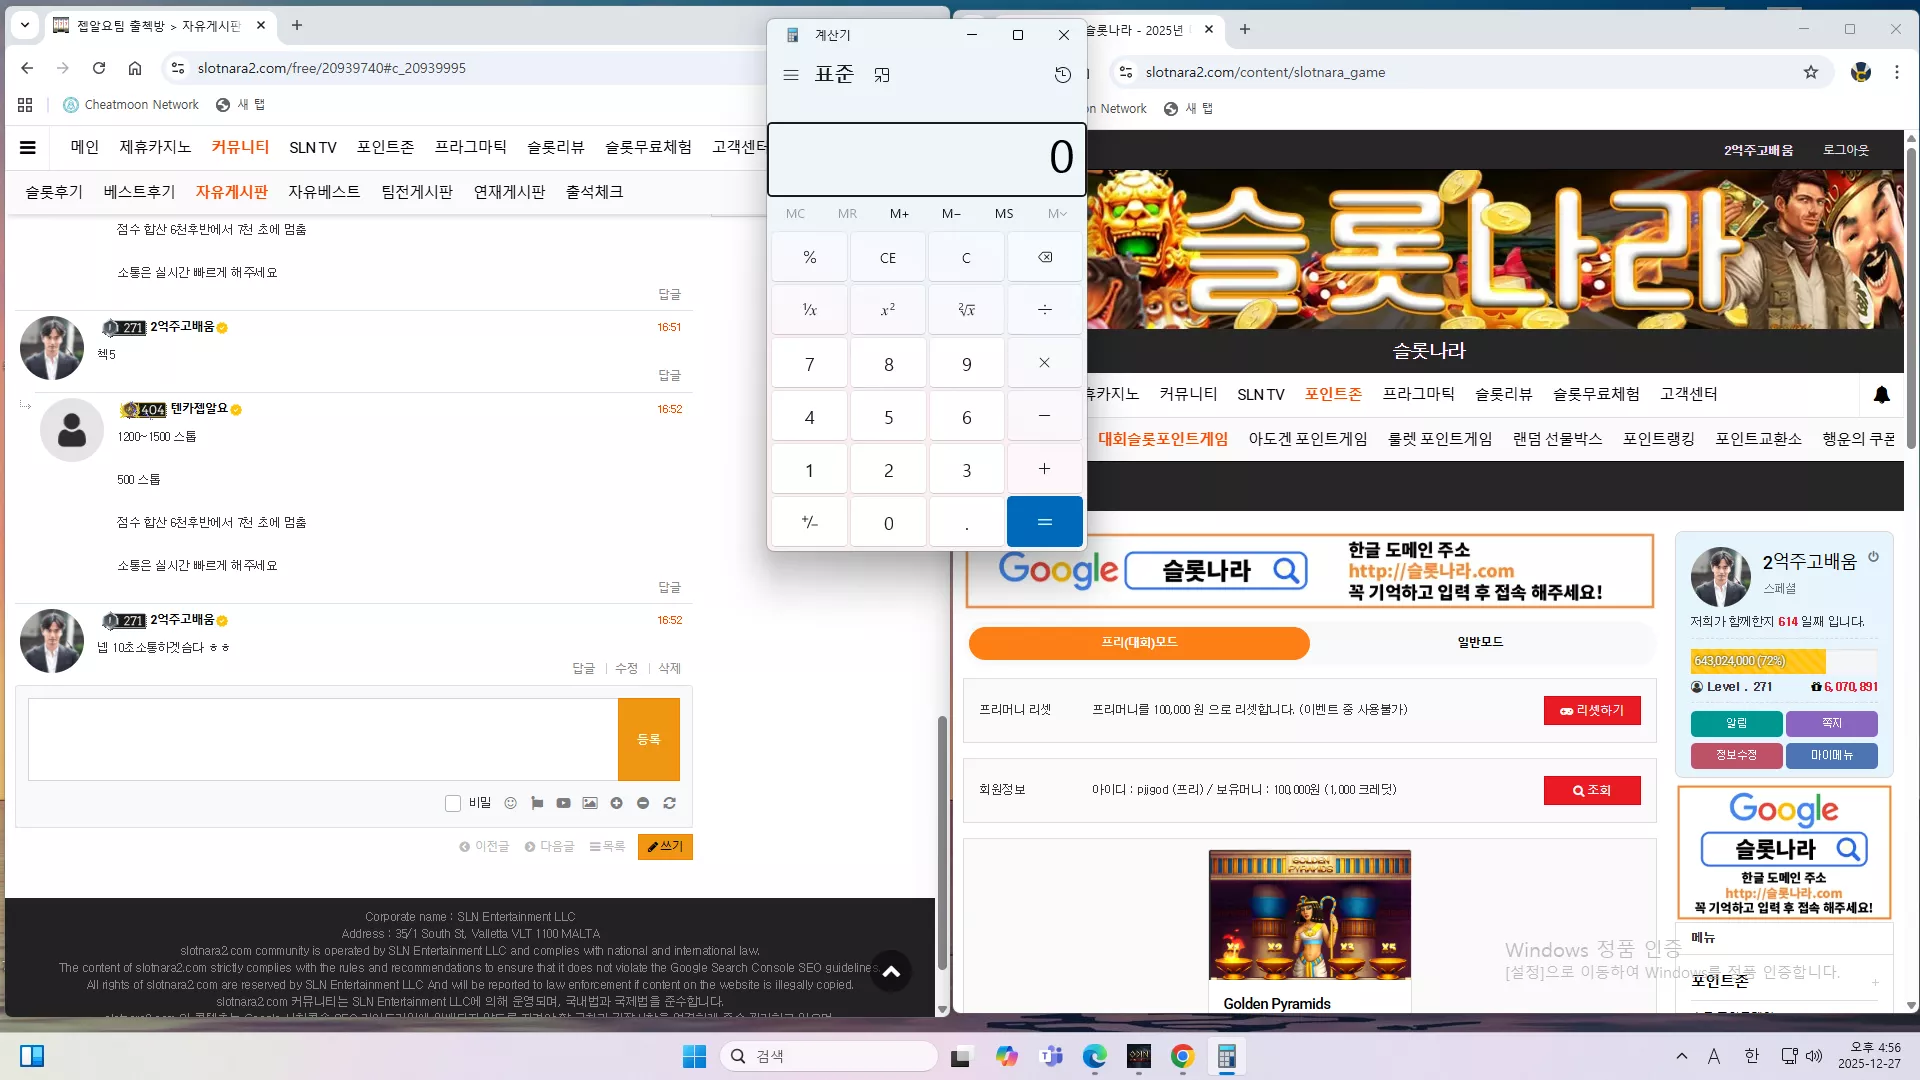Tick the 비밀 secret comment checkbox
Image resolution: width=1920 pixels, height=1080 pixels.
pos(453,803)
